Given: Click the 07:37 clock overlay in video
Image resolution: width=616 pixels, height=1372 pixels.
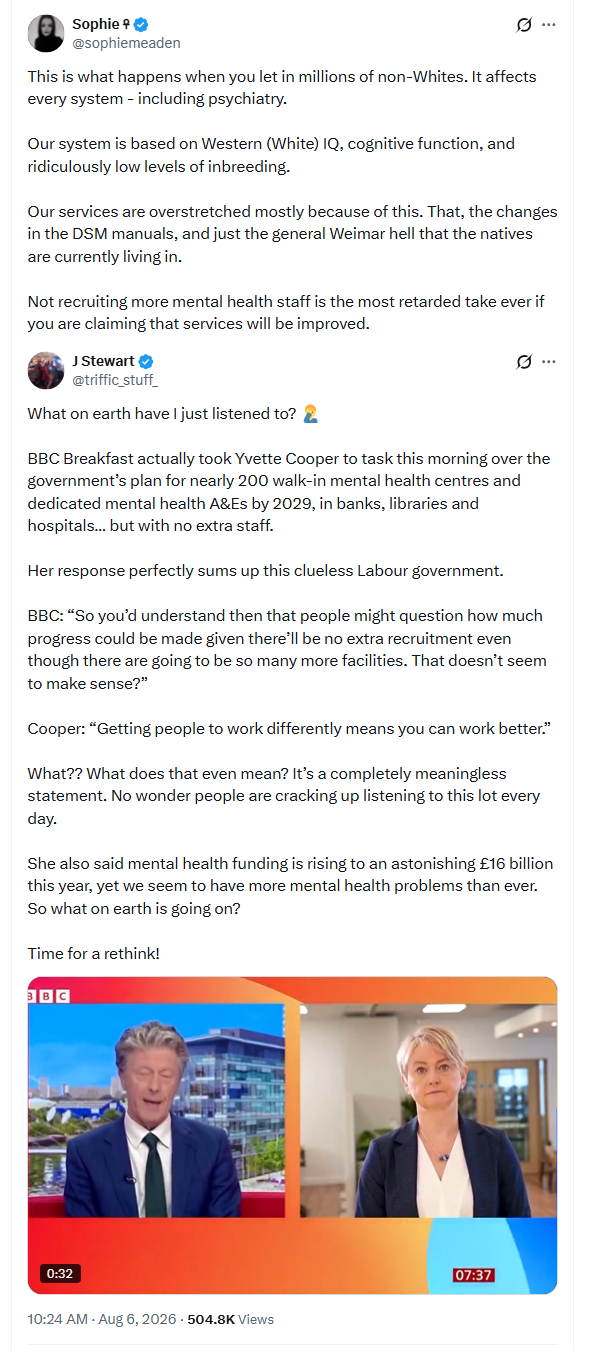Looking at the screenshot, I should click(x=473, y=1275).
